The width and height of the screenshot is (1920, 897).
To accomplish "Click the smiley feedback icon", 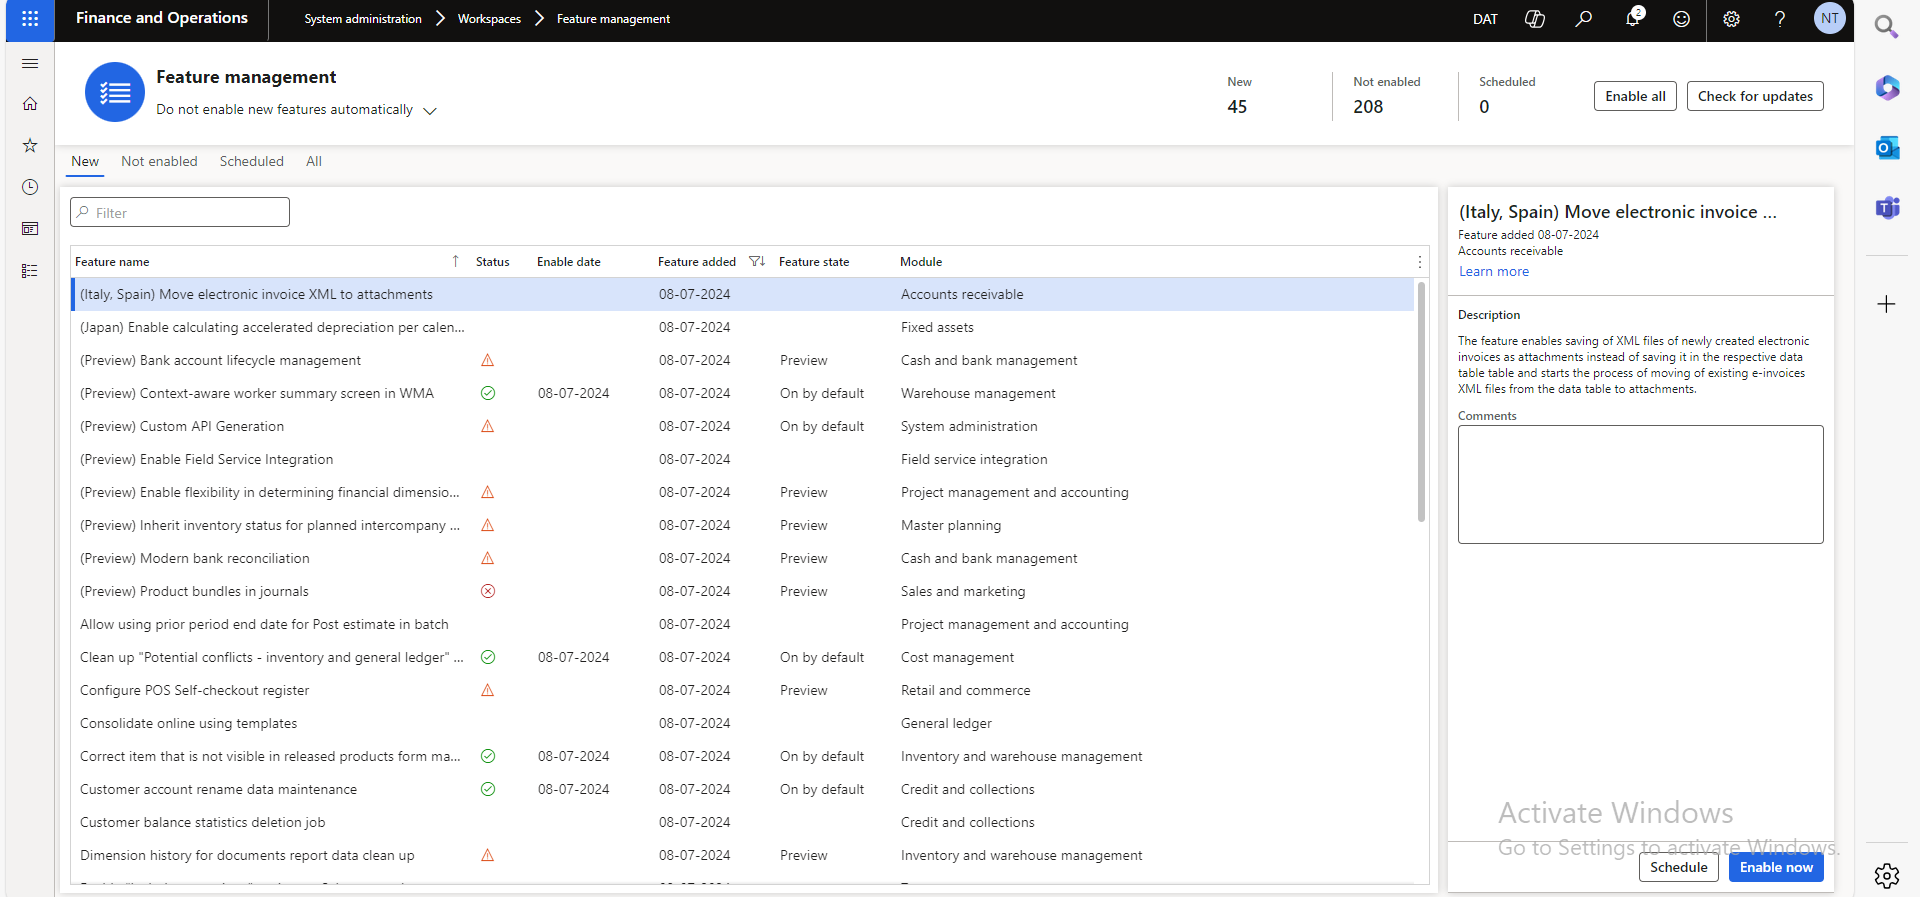I will click(1681, 19).
